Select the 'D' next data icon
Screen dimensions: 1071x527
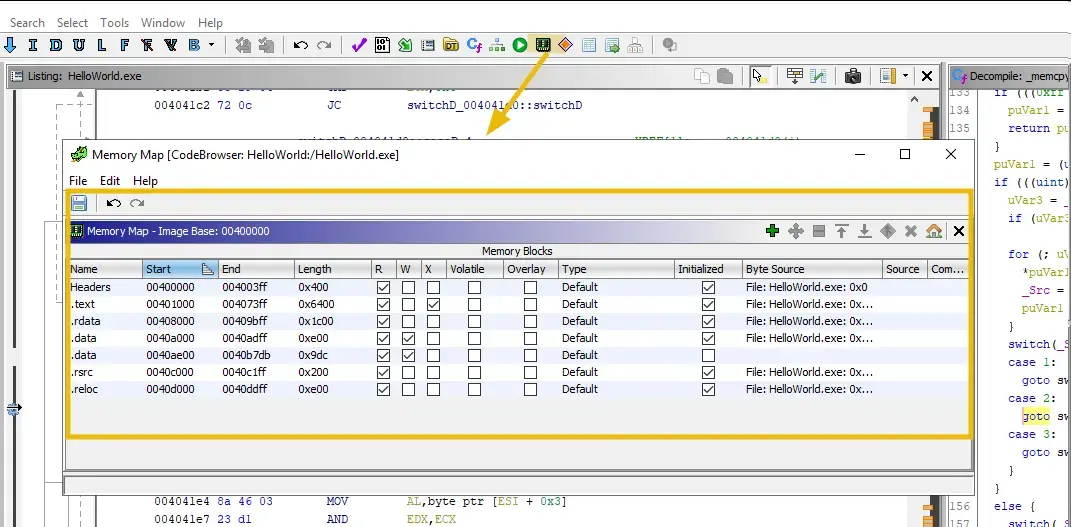coord(56,45)
